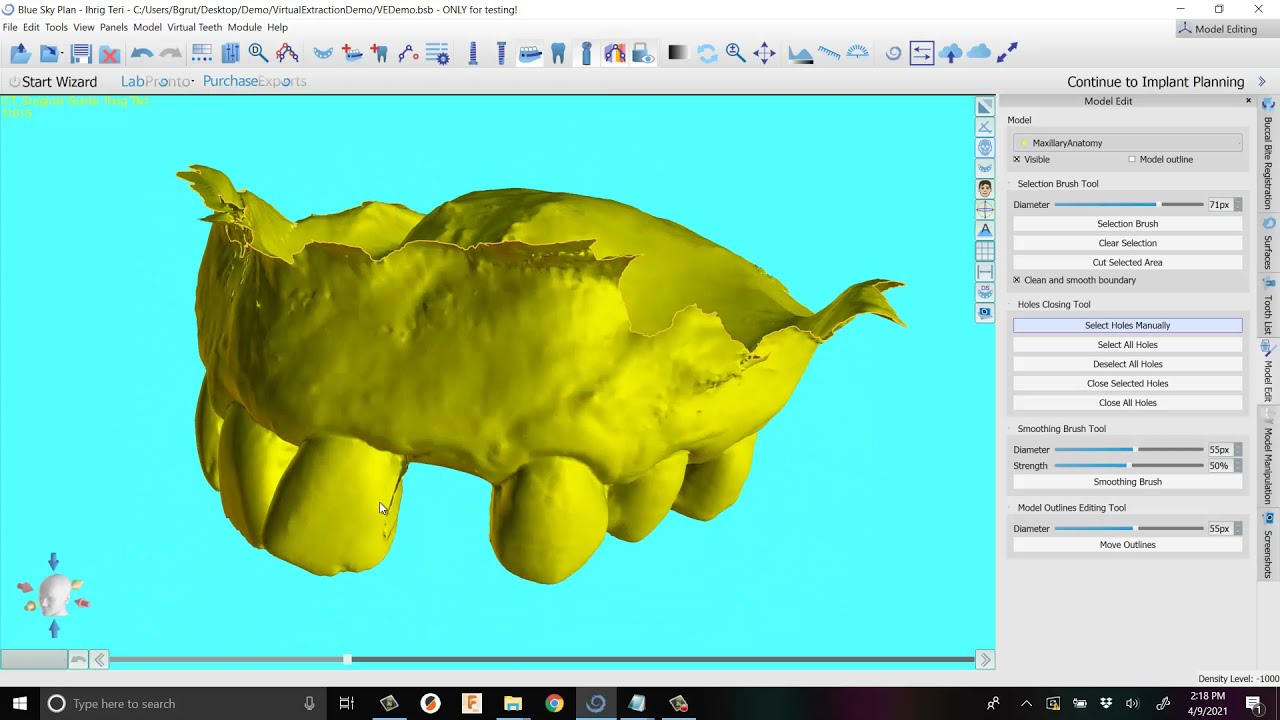Click the redo arrow in toolbar
The height and width of the screenshot is (720, 1280).
(x=171, y=54)
